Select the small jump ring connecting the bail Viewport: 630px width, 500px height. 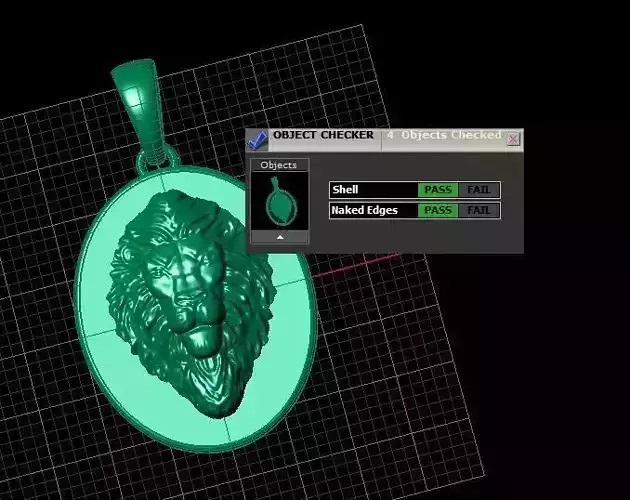click(159, 160)
